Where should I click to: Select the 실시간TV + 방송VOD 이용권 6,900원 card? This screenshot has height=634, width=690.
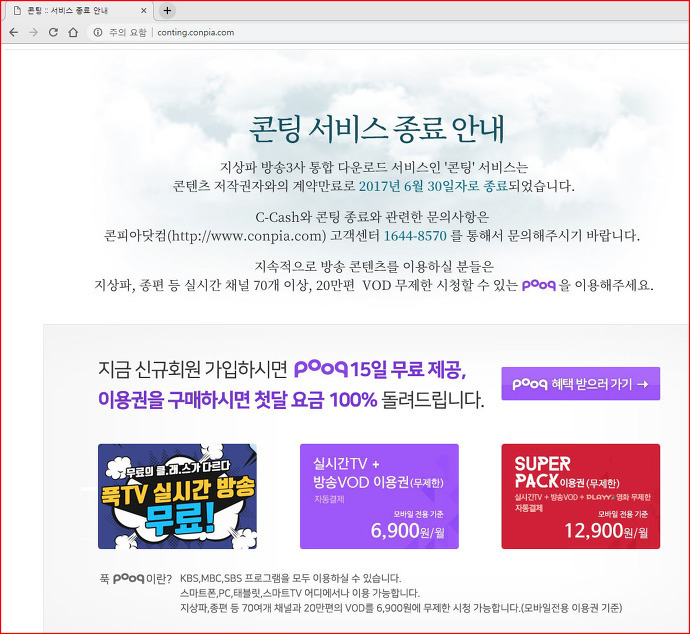[x=379, y=496]
